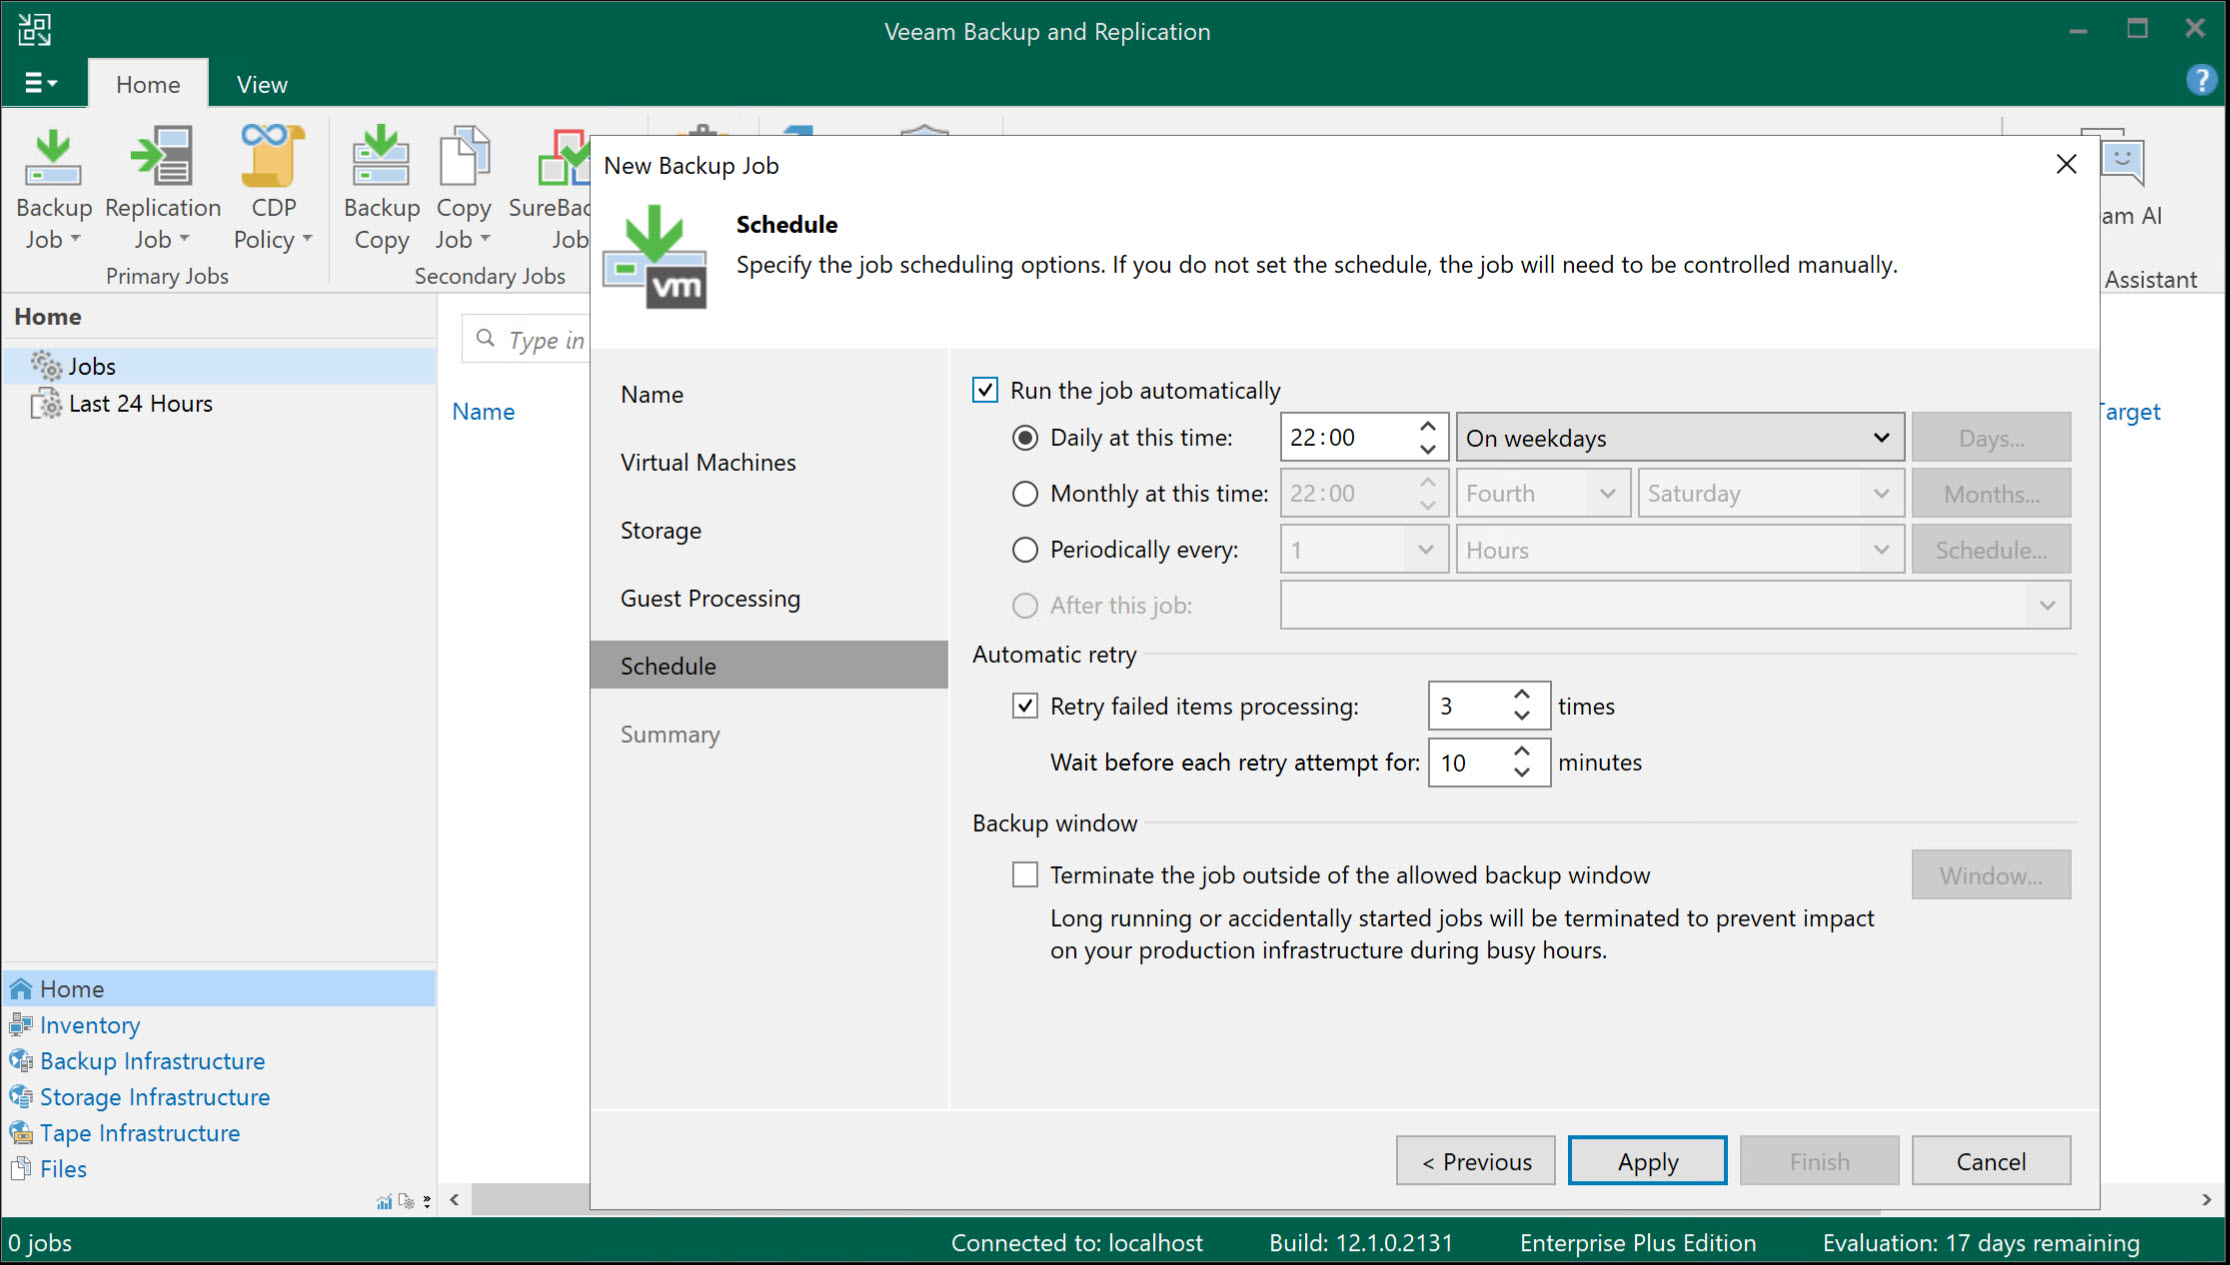Enable Terminate job outside backup window
This screenshot has height=1265, width=2230.
pos(1024,874)
